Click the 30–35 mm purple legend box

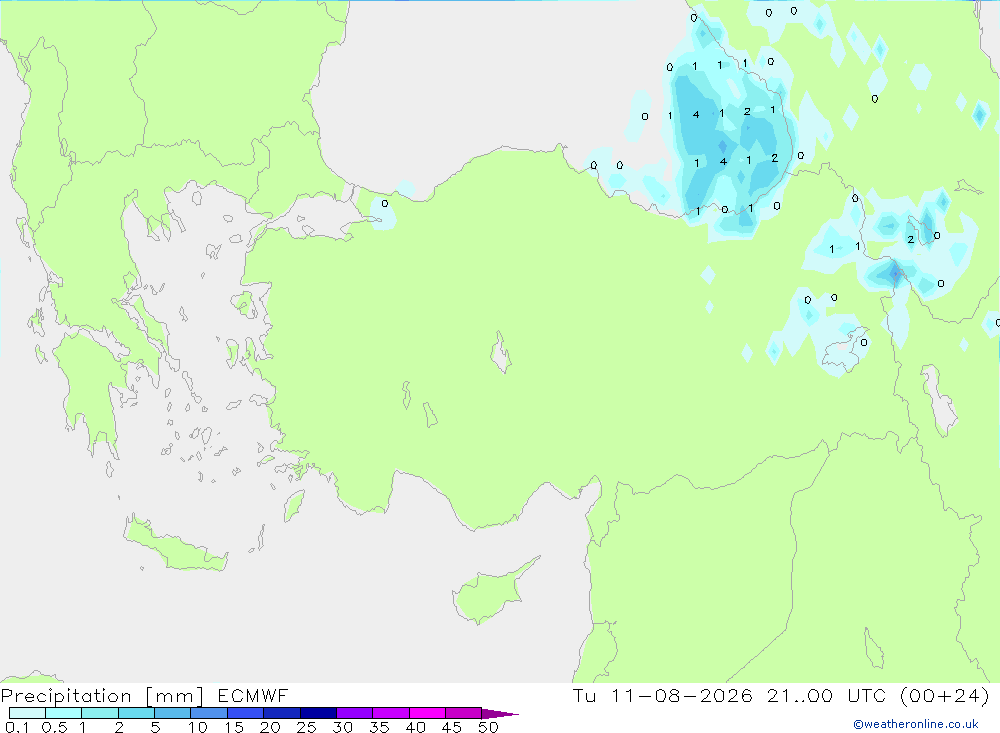tap(355, 713)
